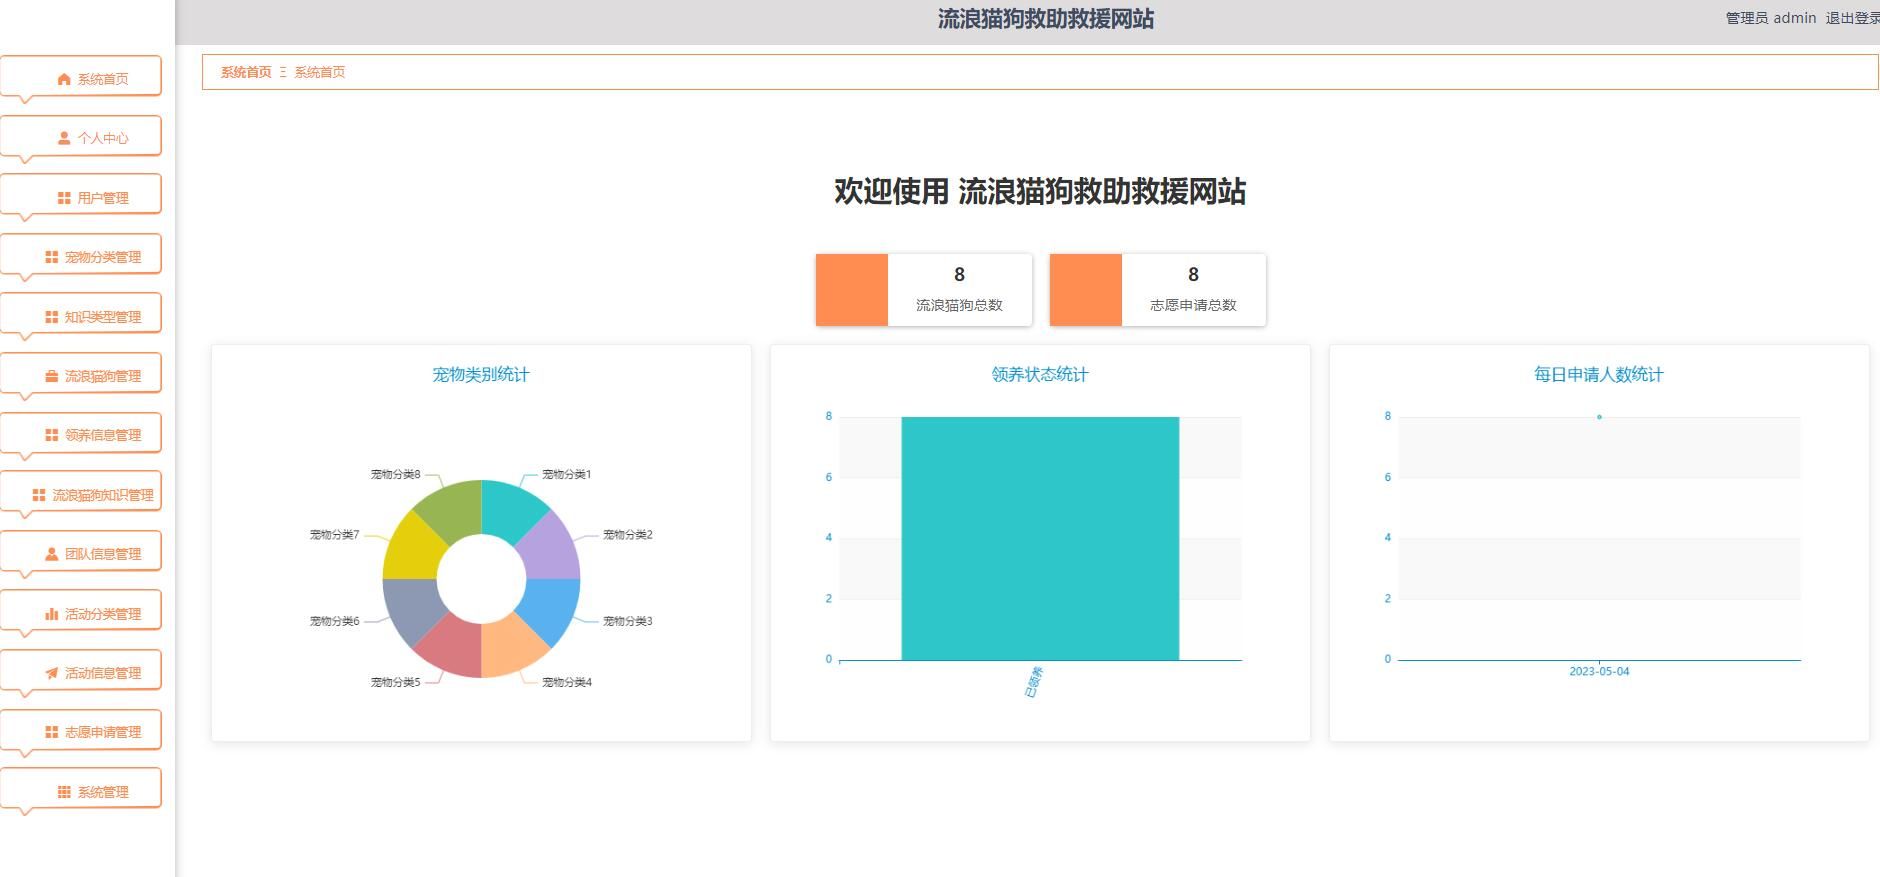The image size is (1880, 877).
Task: Click the briefcase icon beside 流浪猫狗管理
Action: [51, 376]
